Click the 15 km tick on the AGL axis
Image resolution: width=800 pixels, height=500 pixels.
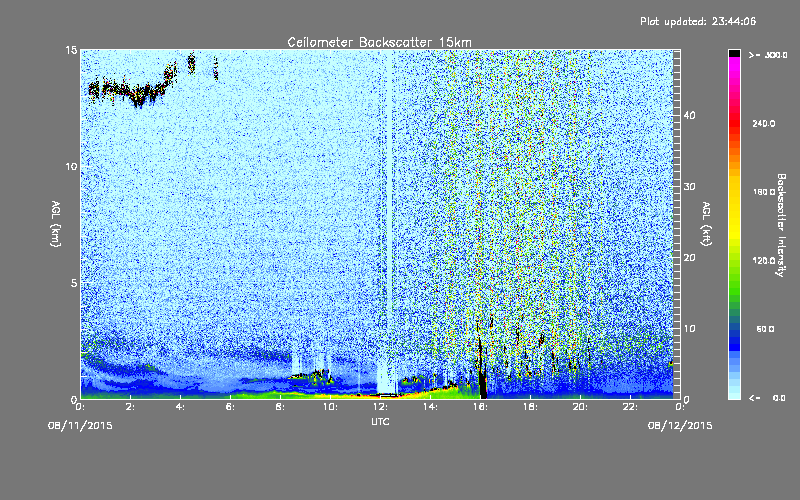pyautogui.click(x=71, y=50)
